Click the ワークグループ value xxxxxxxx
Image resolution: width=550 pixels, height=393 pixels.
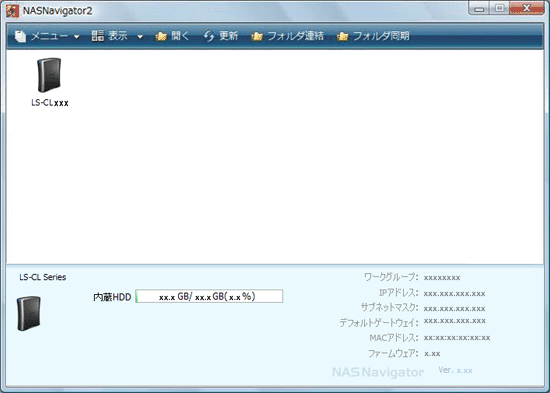[x=442, y=278]
